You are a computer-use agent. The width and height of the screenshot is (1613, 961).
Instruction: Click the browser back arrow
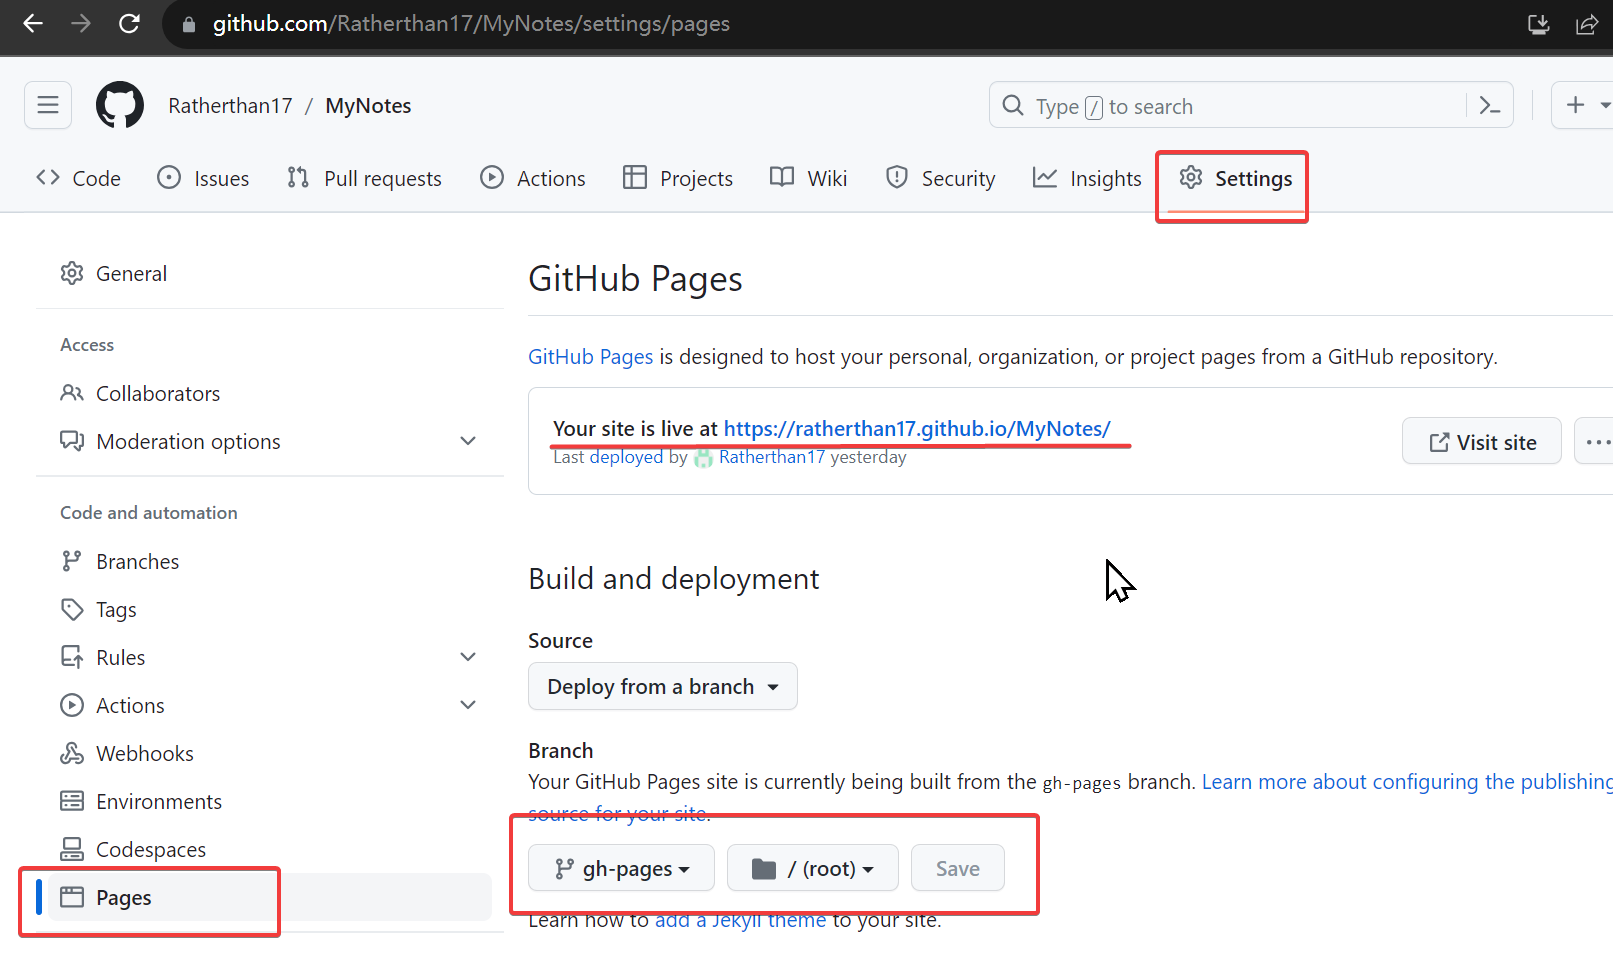33,23
